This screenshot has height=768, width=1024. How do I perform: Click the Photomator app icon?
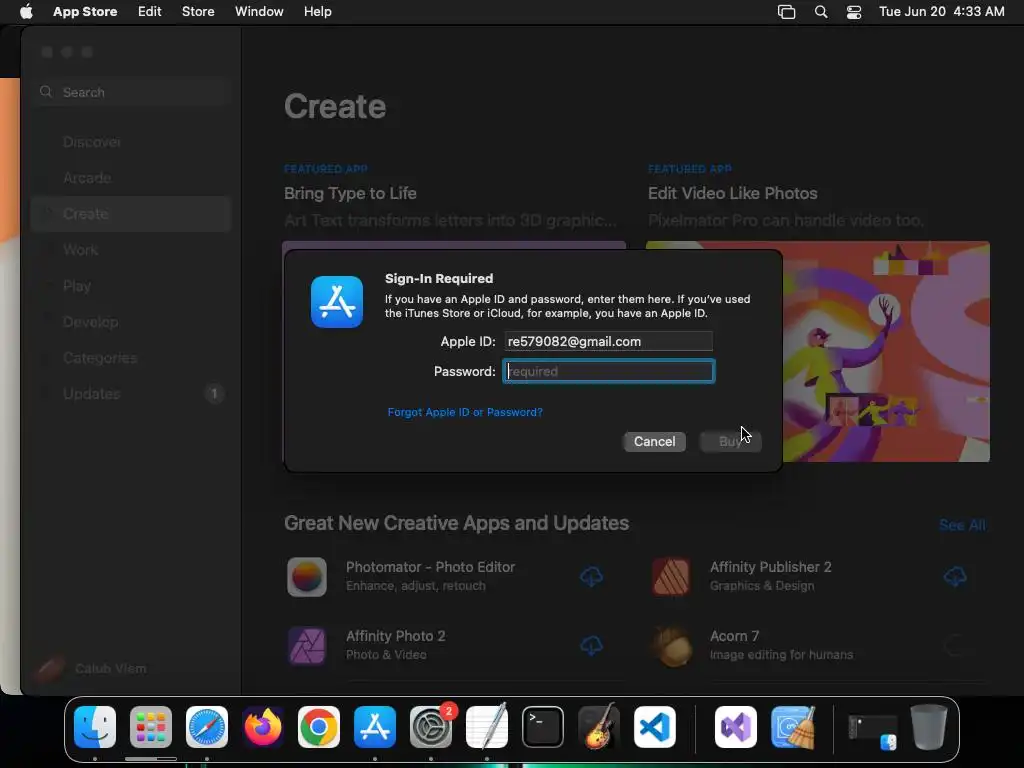click(307, 577)
